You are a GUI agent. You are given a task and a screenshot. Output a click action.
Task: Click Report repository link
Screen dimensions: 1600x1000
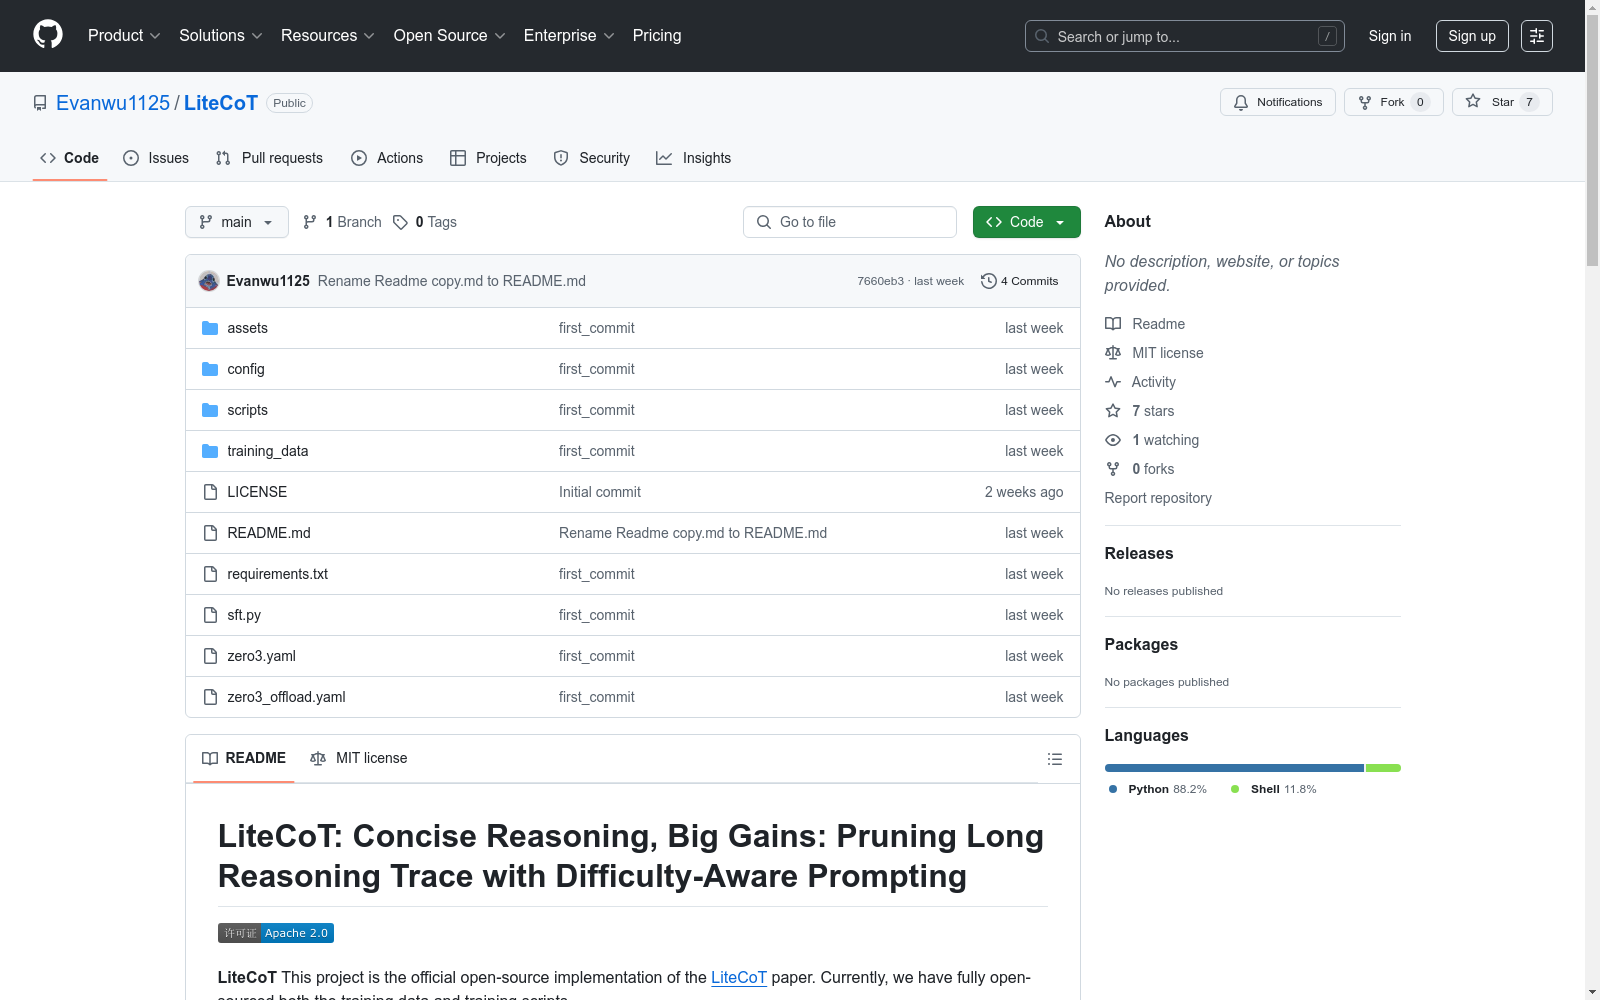click(1158, 498)
